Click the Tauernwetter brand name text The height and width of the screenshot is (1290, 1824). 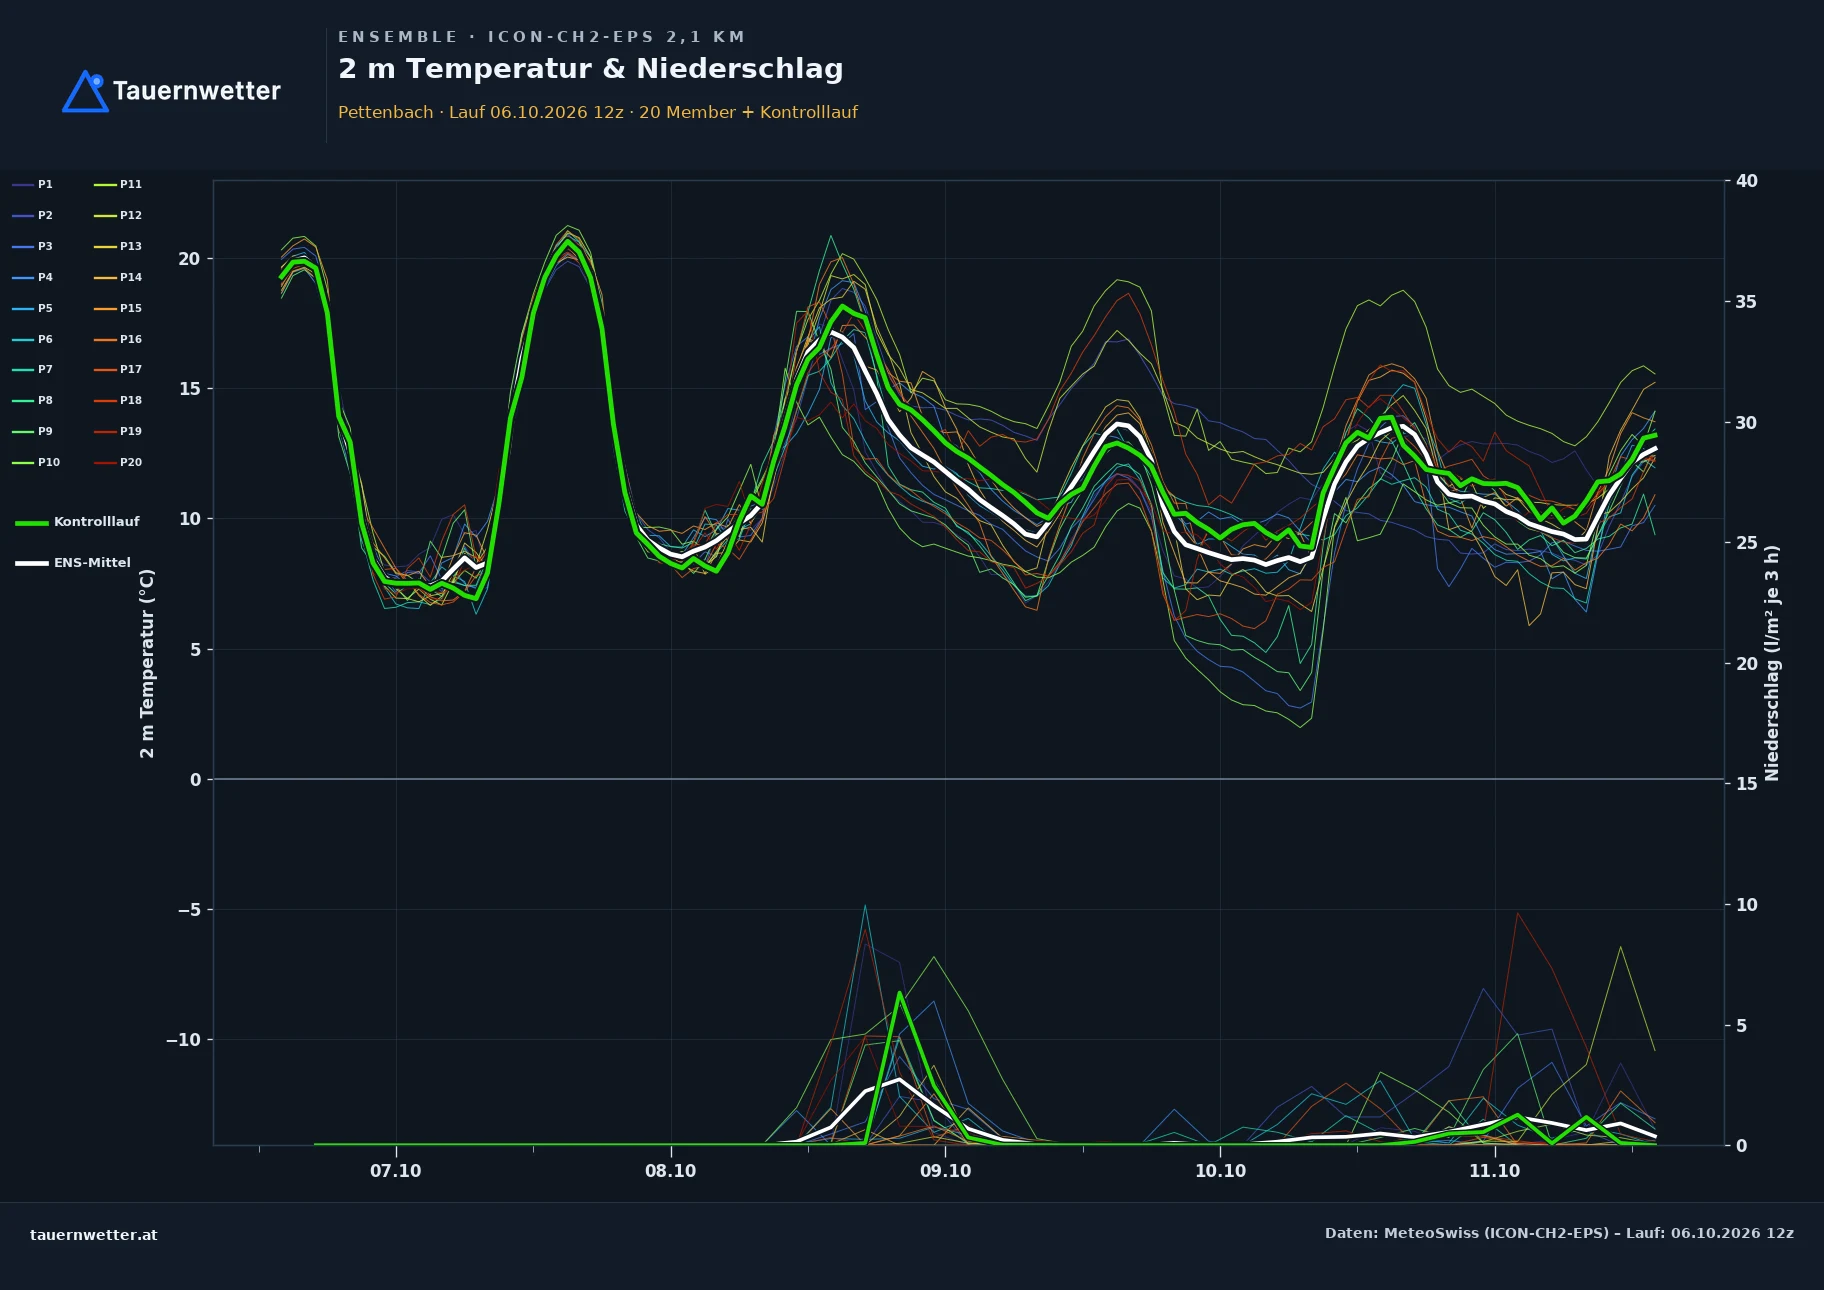click(x=197, y=91)
